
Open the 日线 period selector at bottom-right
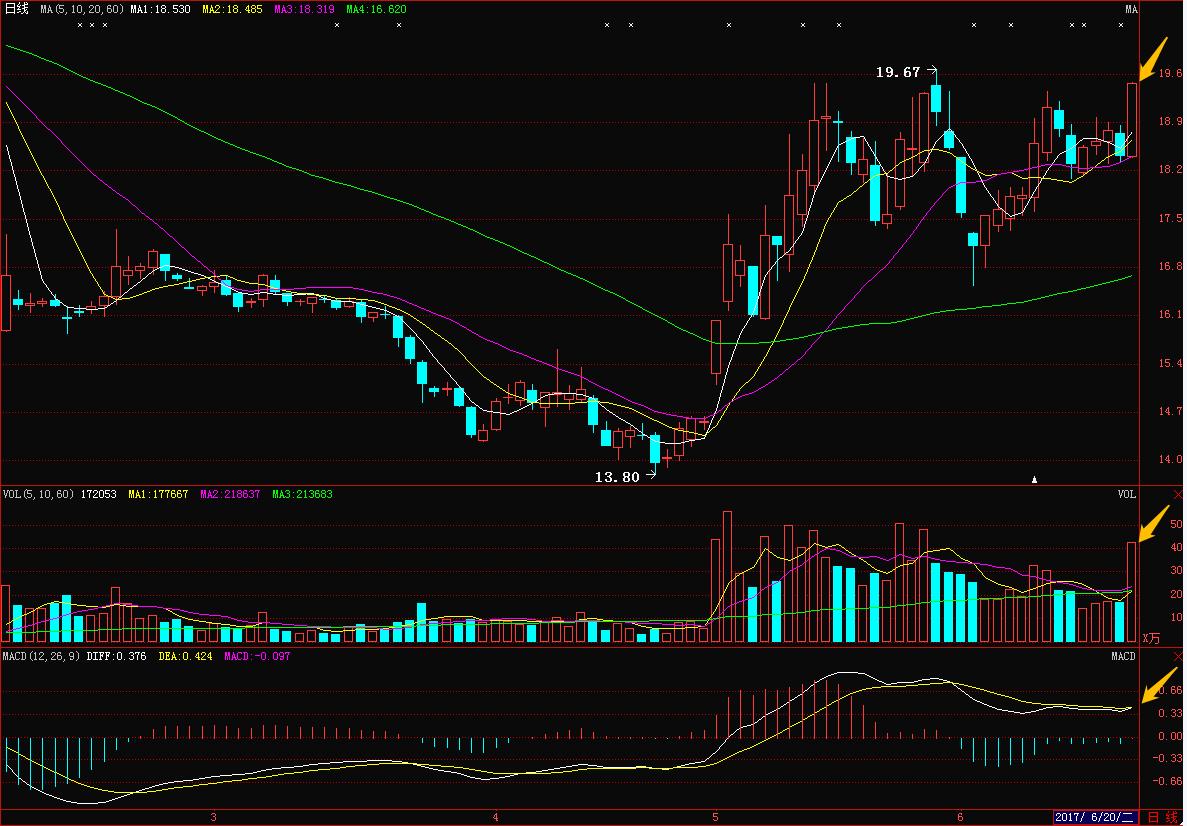click(x=1161, y=817)
